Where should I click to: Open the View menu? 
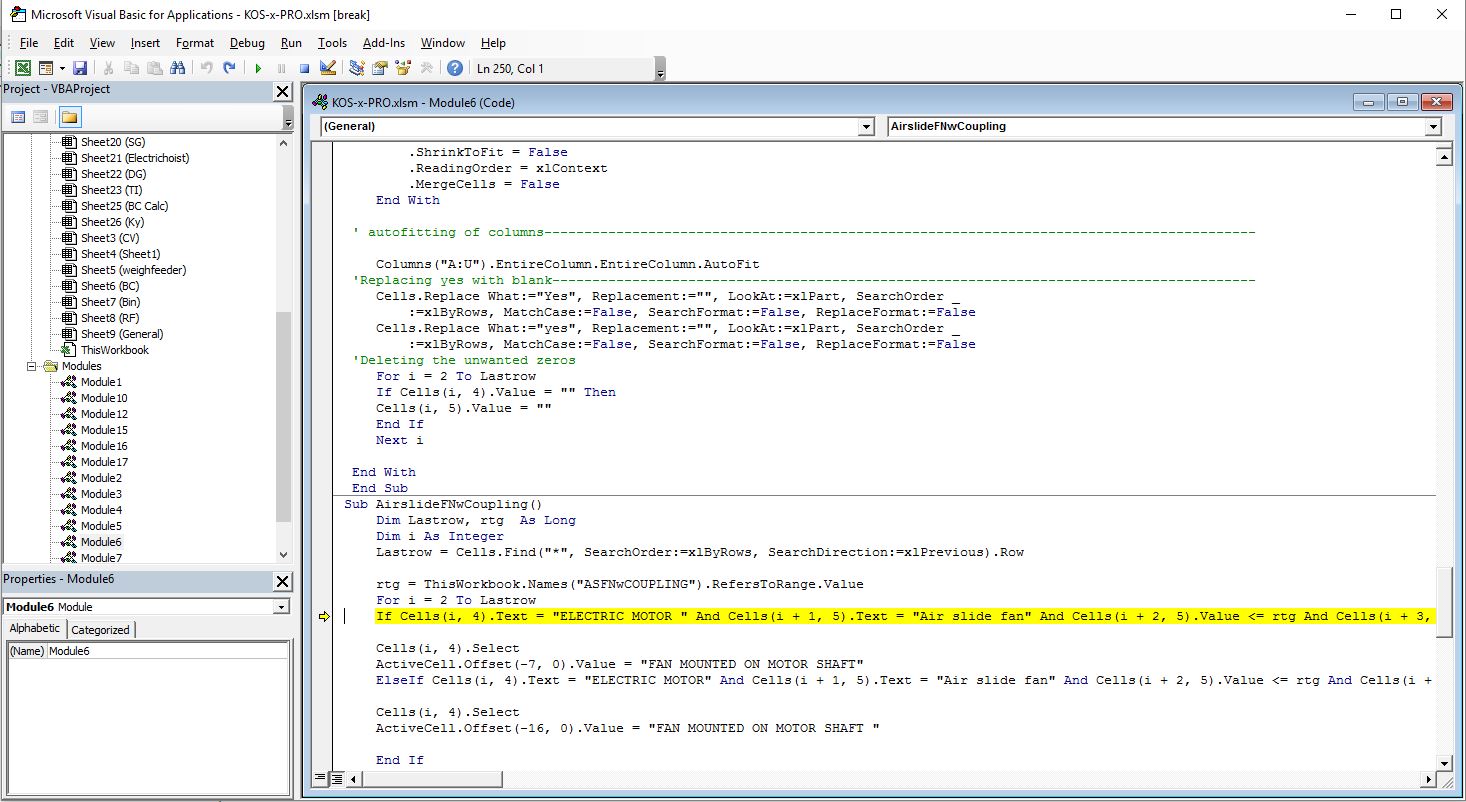point(102,43)
